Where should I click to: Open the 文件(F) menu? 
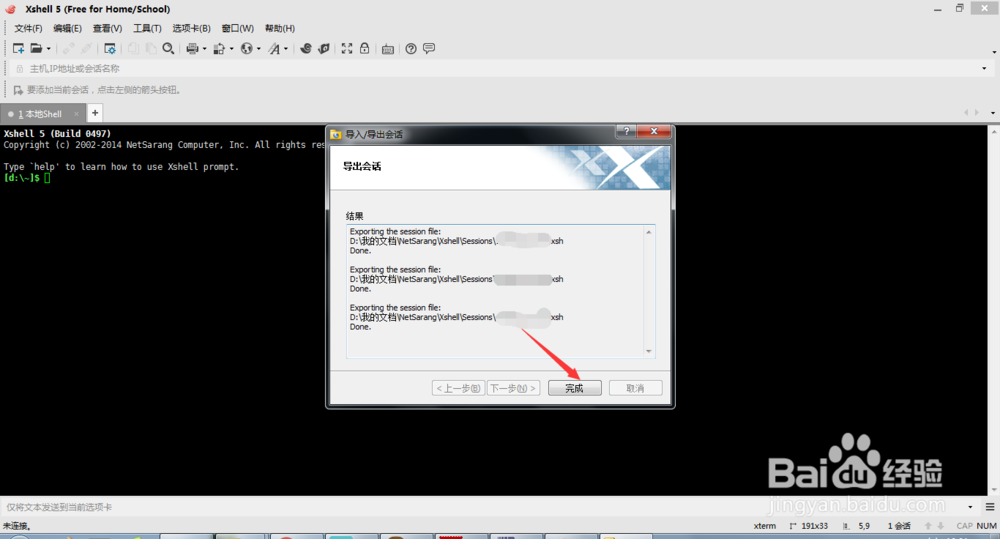coord(28,28)
